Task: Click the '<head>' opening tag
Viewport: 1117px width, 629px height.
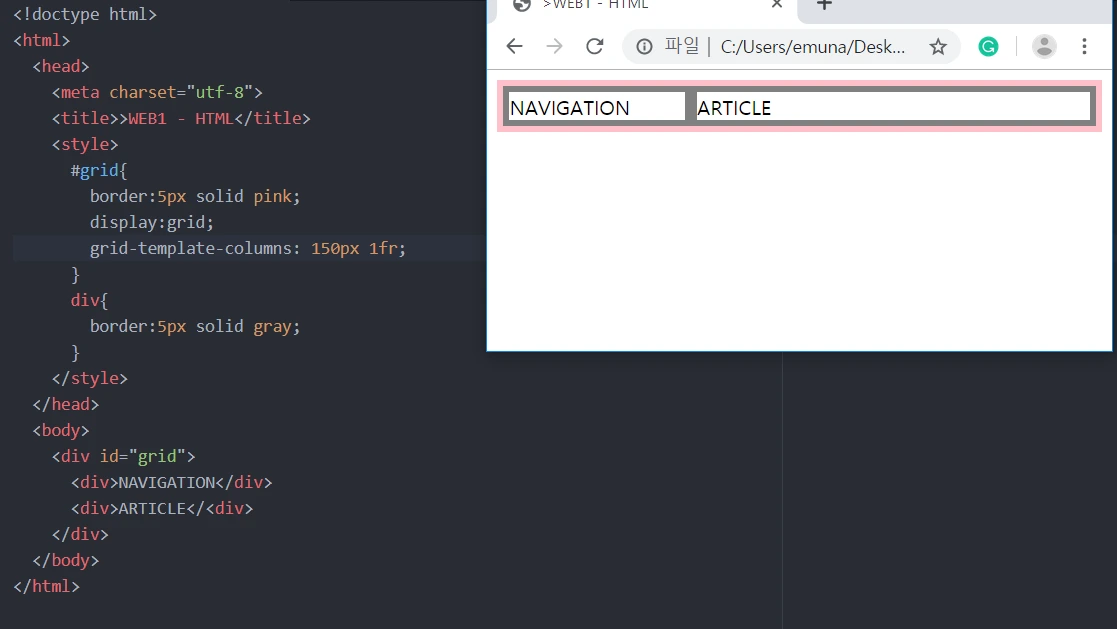Action: point(61,66)
